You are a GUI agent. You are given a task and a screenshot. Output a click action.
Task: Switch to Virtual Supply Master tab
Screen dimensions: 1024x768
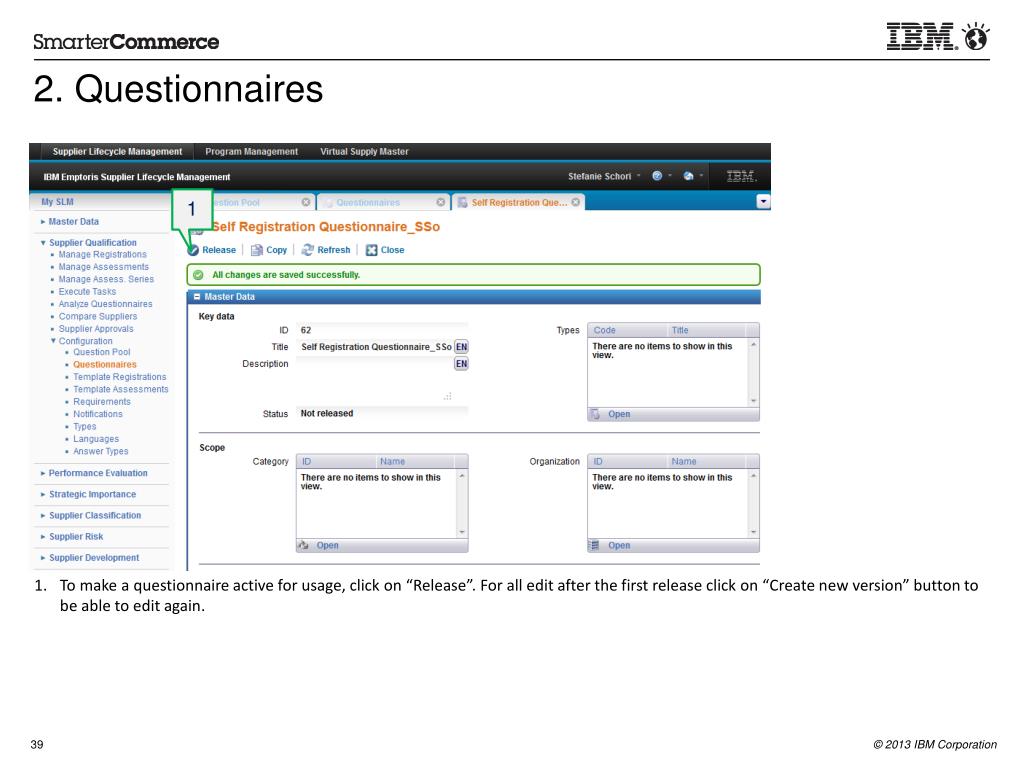tap(364, 152)
